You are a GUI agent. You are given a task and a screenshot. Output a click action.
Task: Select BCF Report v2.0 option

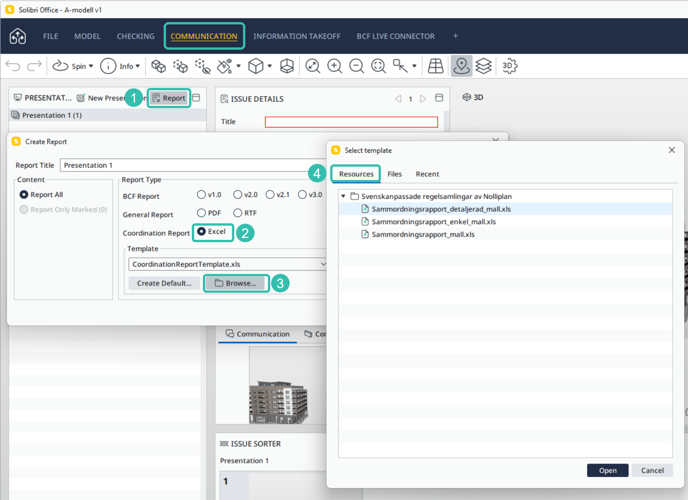point(237,194)
